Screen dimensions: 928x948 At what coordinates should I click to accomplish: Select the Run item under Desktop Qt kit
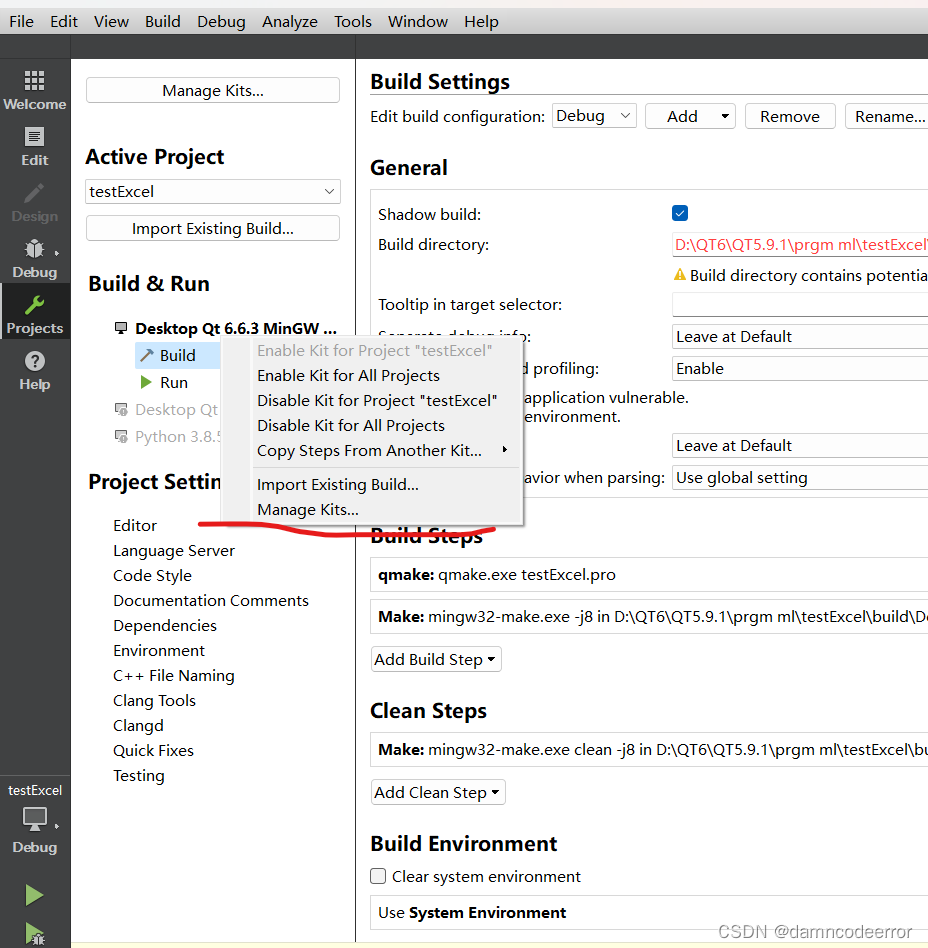[174, 382]
